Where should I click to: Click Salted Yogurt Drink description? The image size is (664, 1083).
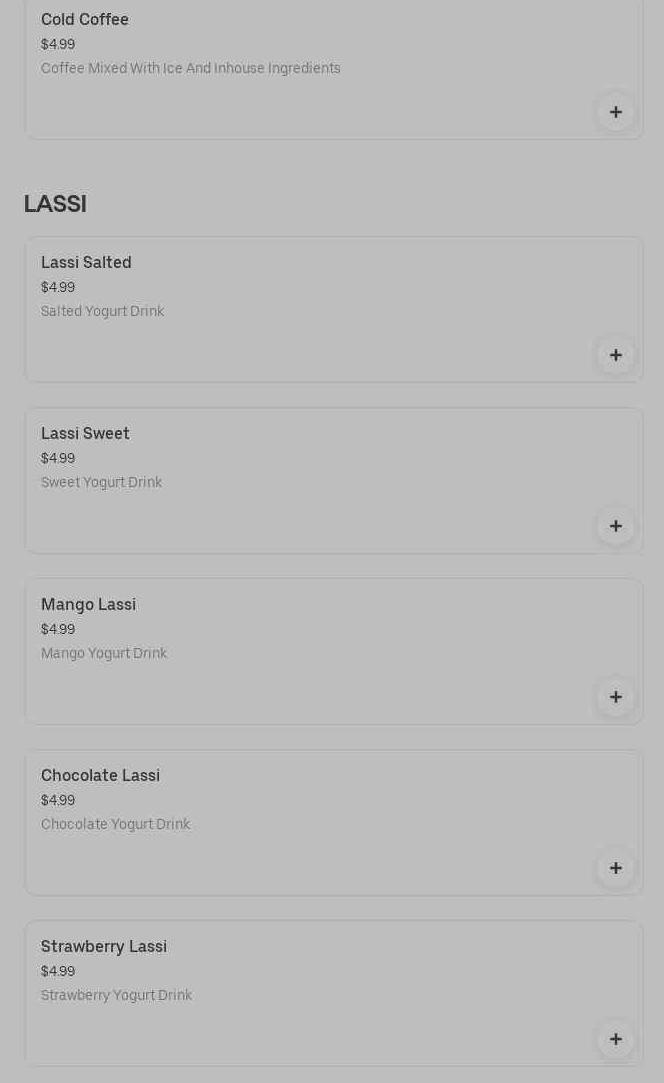[102, 312]
